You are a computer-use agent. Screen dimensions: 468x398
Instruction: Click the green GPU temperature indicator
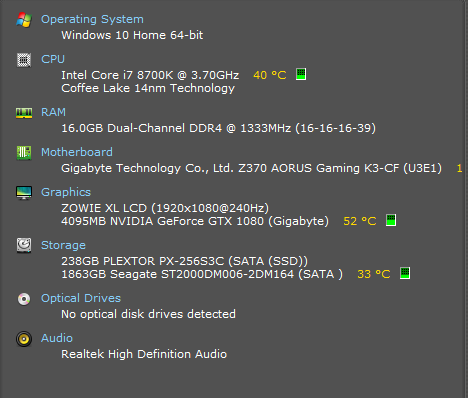[x=391, y=220]
